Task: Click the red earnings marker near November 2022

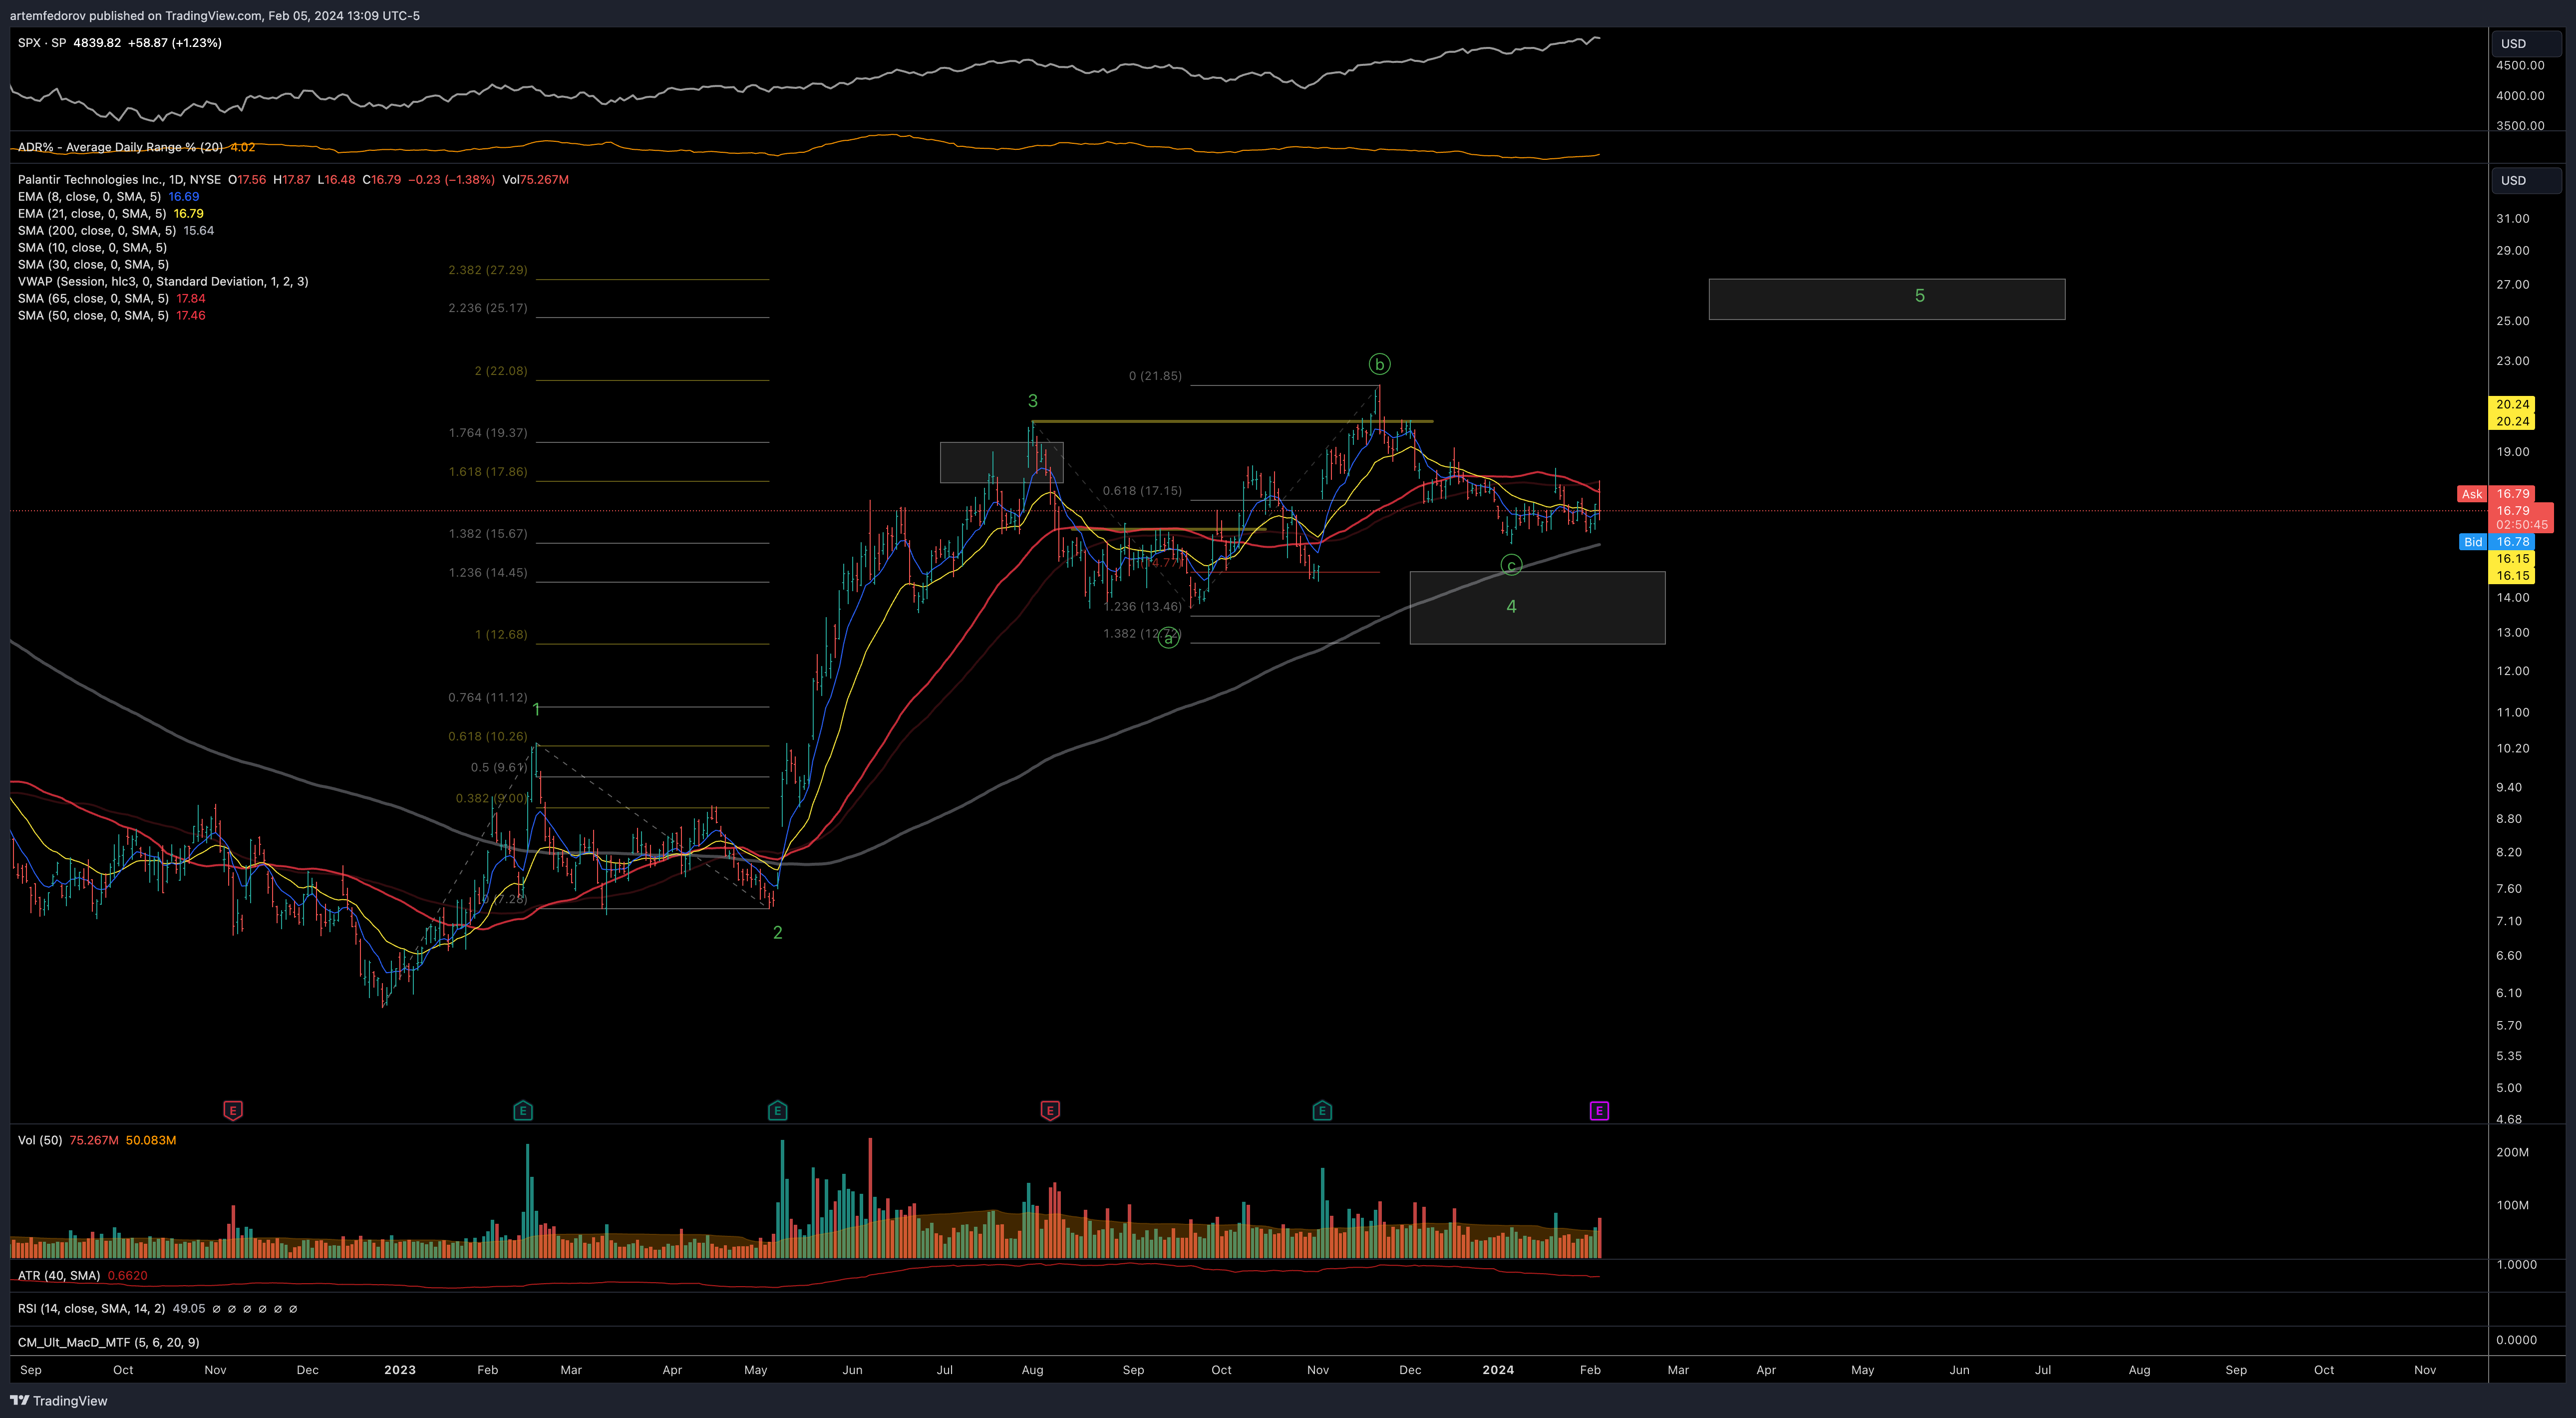Action: point(232,1110)
